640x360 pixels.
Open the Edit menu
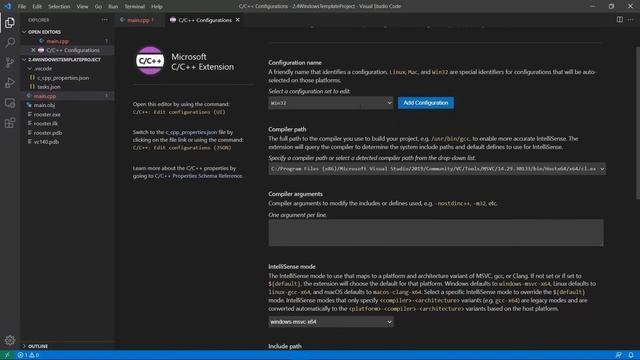[x=37, y=7]
